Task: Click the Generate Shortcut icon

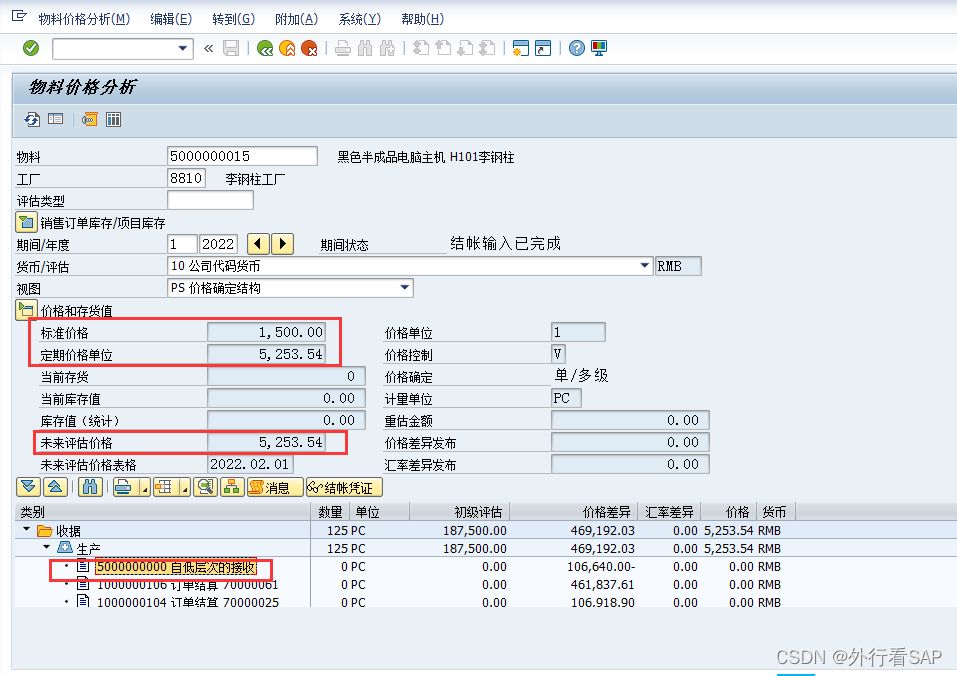Action: tap(543, 48)
